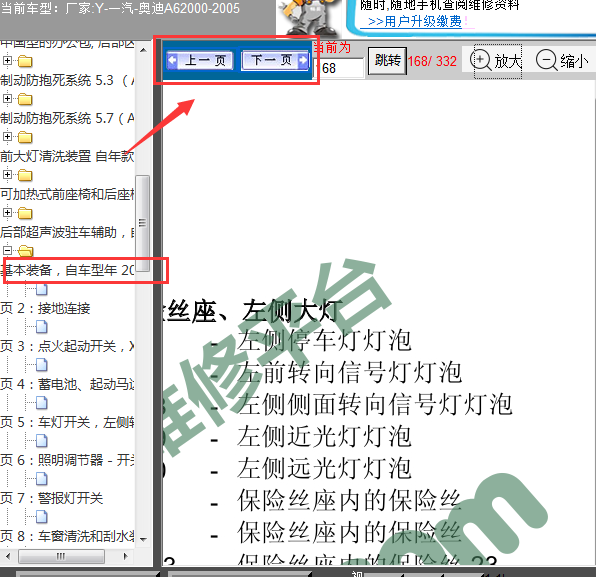This screenshot has height=577, width=596.
Task: Go to the next page (下一页)
Action: tap(275, 60)
